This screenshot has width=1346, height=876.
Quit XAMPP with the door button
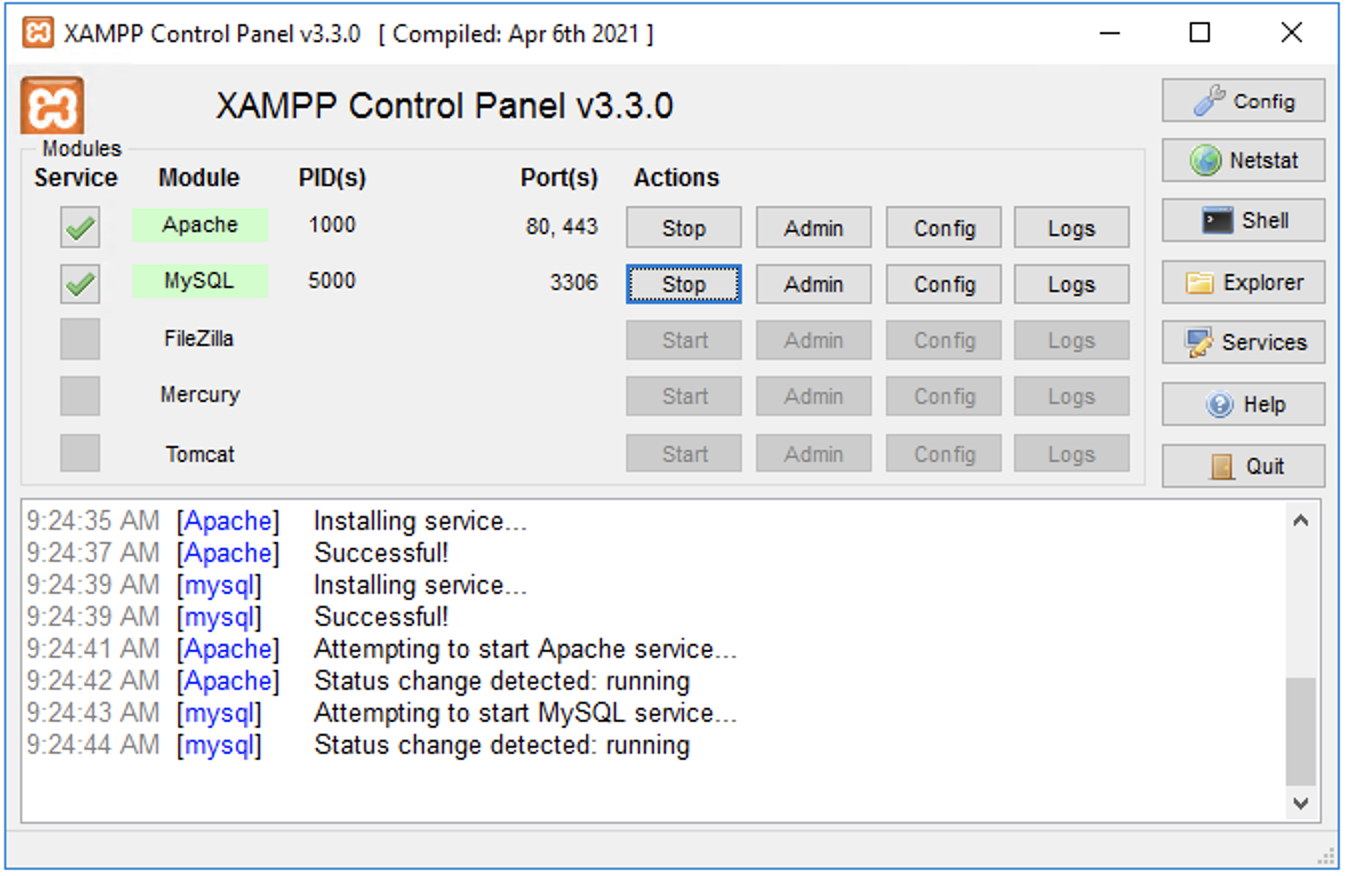pos(1243,466)
